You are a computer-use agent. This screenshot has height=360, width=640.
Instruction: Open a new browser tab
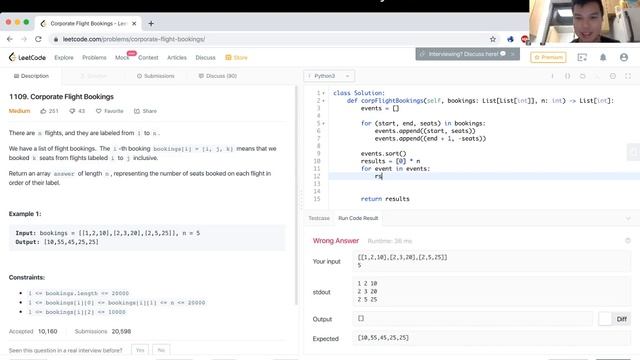point(151,24)
